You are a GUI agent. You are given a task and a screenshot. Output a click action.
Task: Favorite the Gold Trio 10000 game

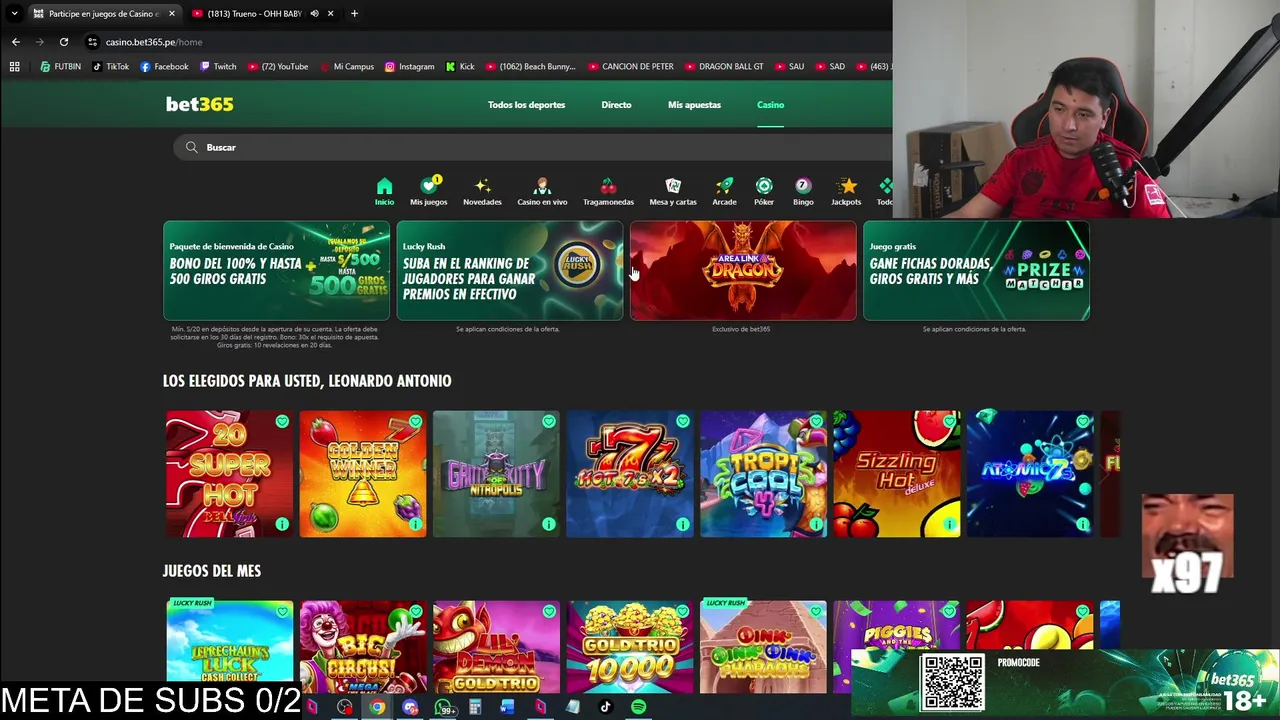coord(682,612)
